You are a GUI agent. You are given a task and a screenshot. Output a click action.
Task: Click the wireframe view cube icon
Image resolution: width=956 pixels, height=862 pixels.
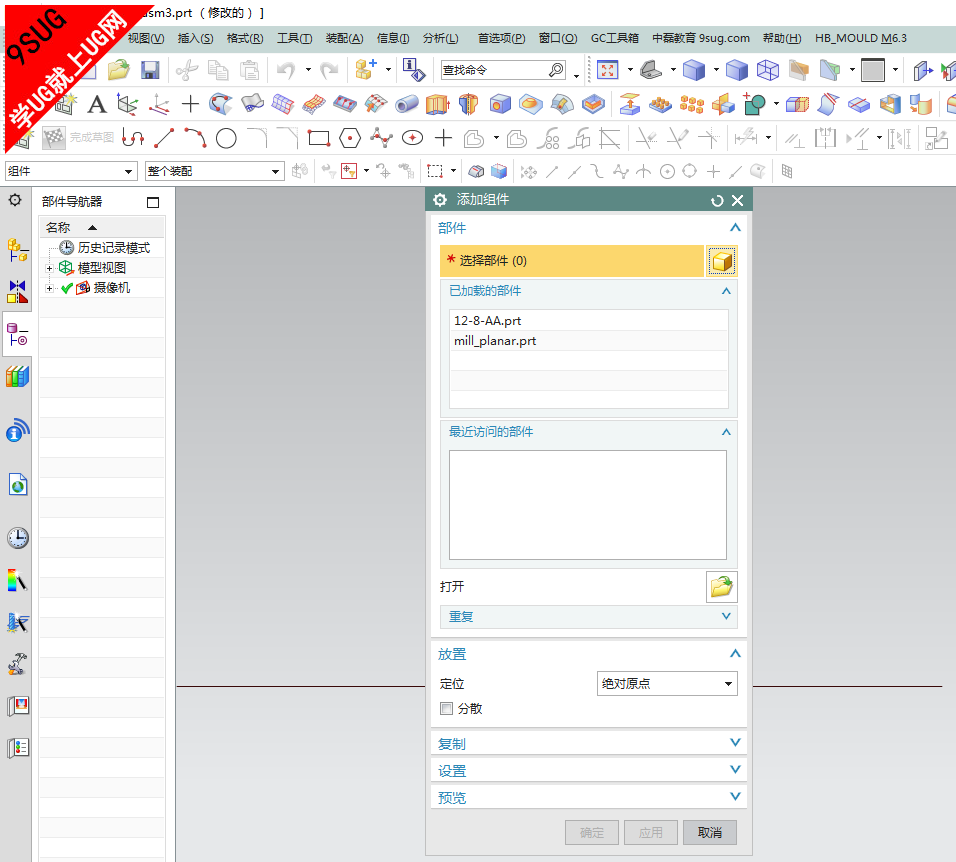click(x=768, y=70)
